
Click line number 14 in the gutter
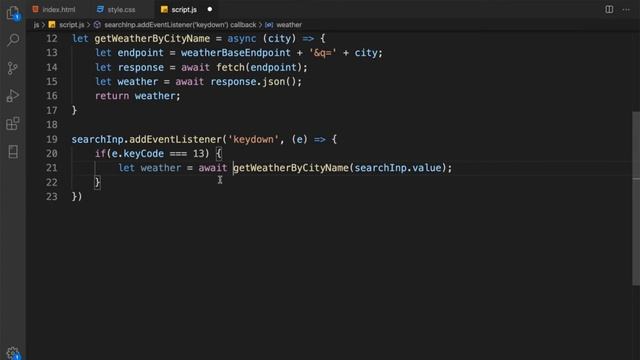[52, 67]
